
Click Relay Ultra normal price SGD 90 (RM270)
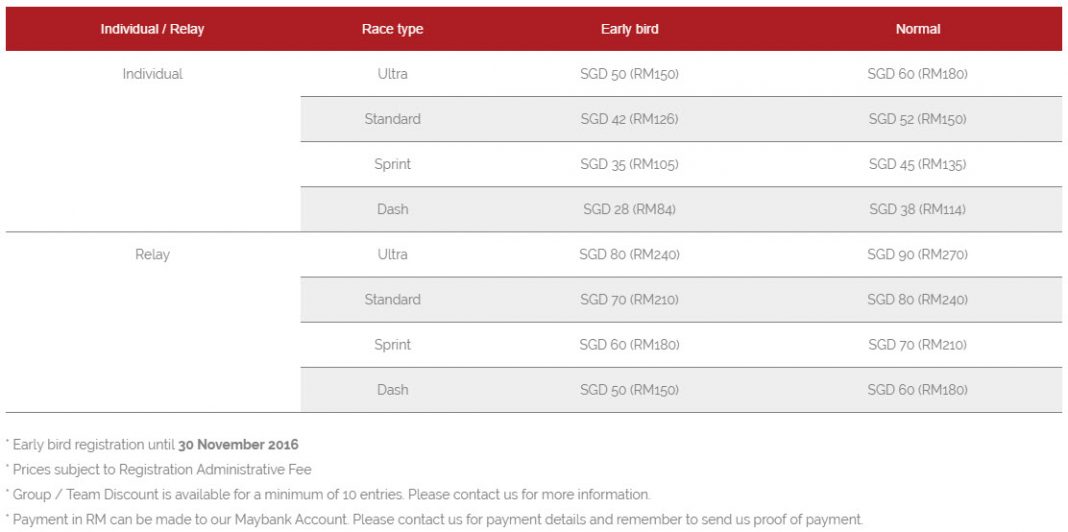click(x=917, y=255)
